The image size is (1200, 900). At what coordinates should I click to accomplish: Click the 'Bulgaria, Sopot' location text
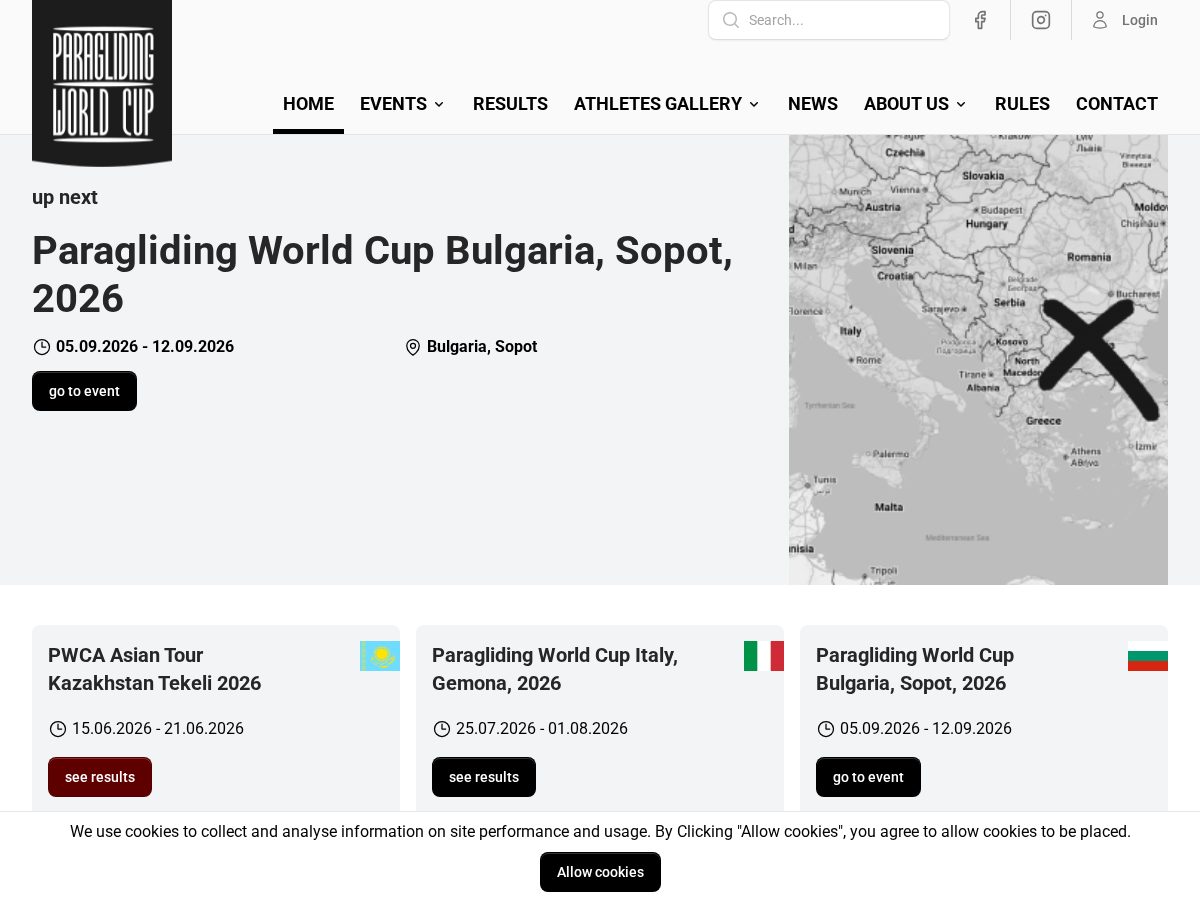(x=482, y=347)
